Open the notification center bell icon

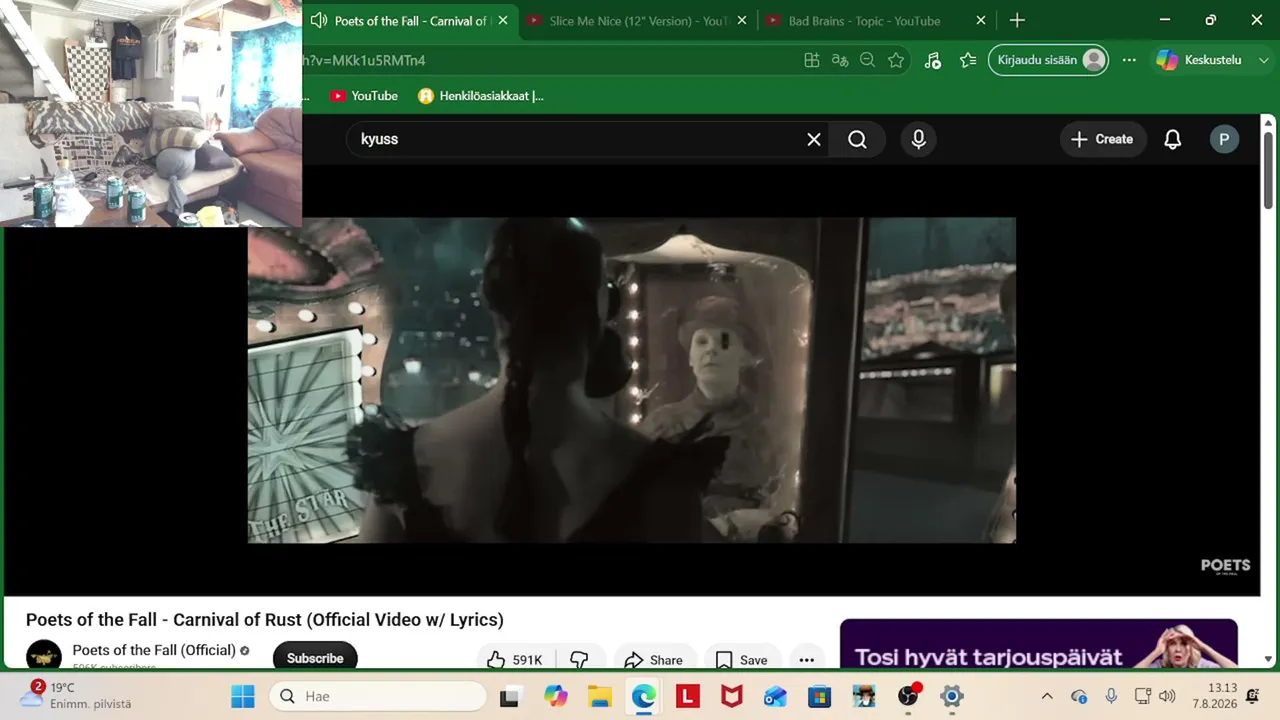1253,696
